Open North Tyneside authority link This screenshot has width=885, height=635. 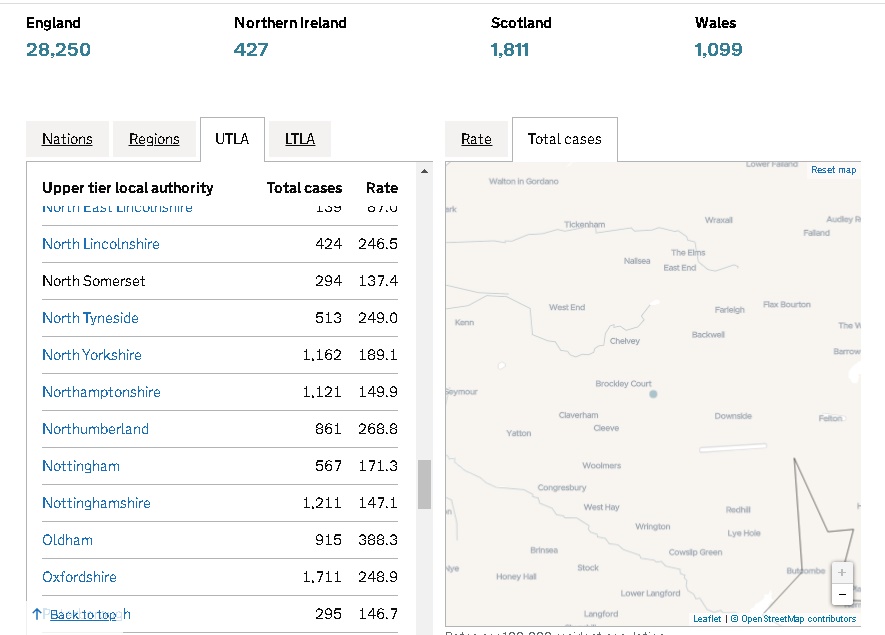[90, 318]
